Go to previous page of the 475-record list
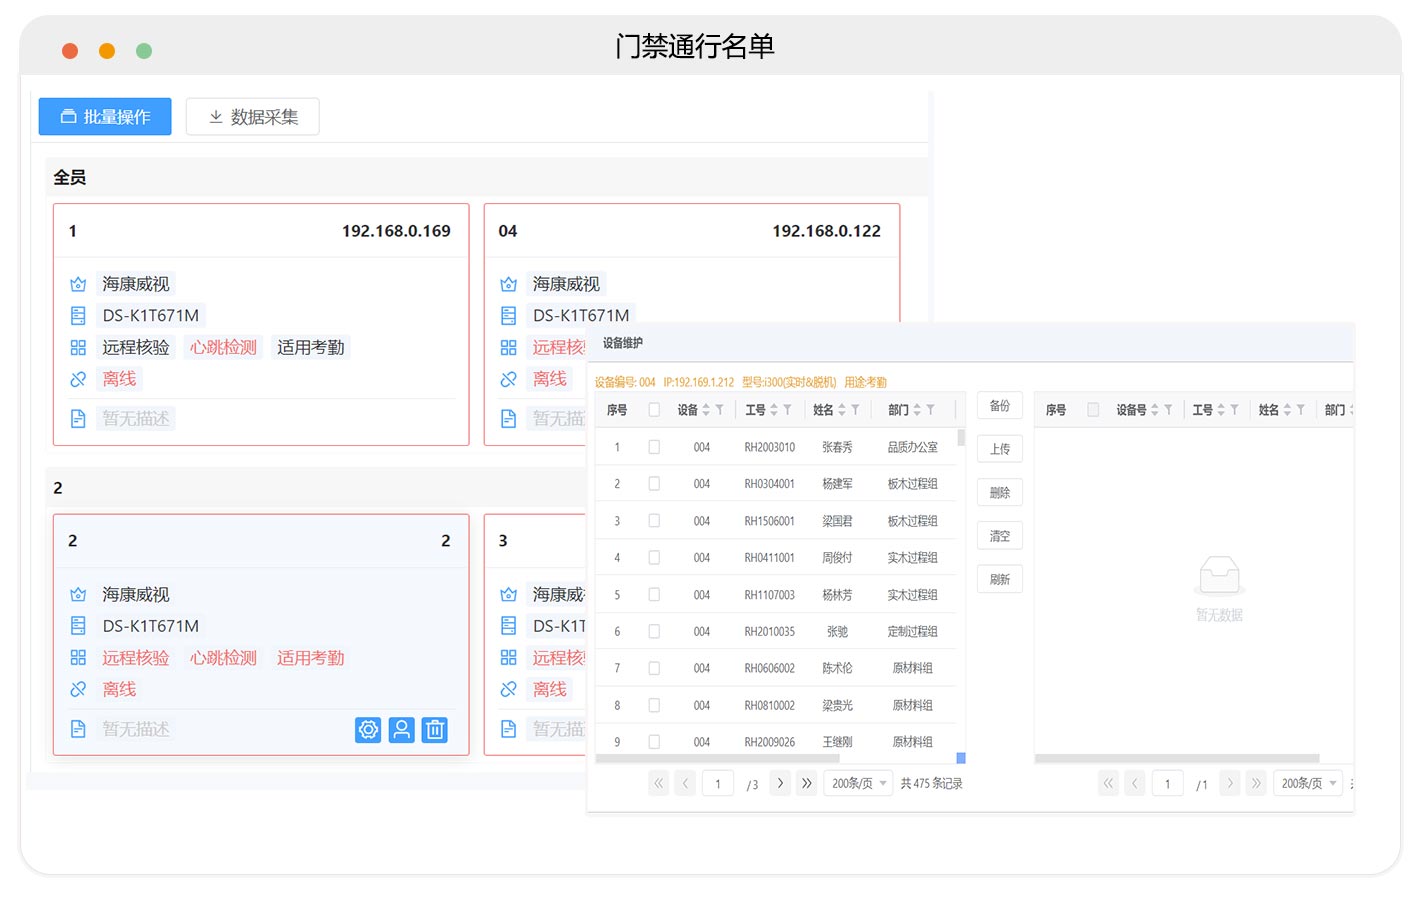This screenshot has height=900, width=1420. [685, 784]
